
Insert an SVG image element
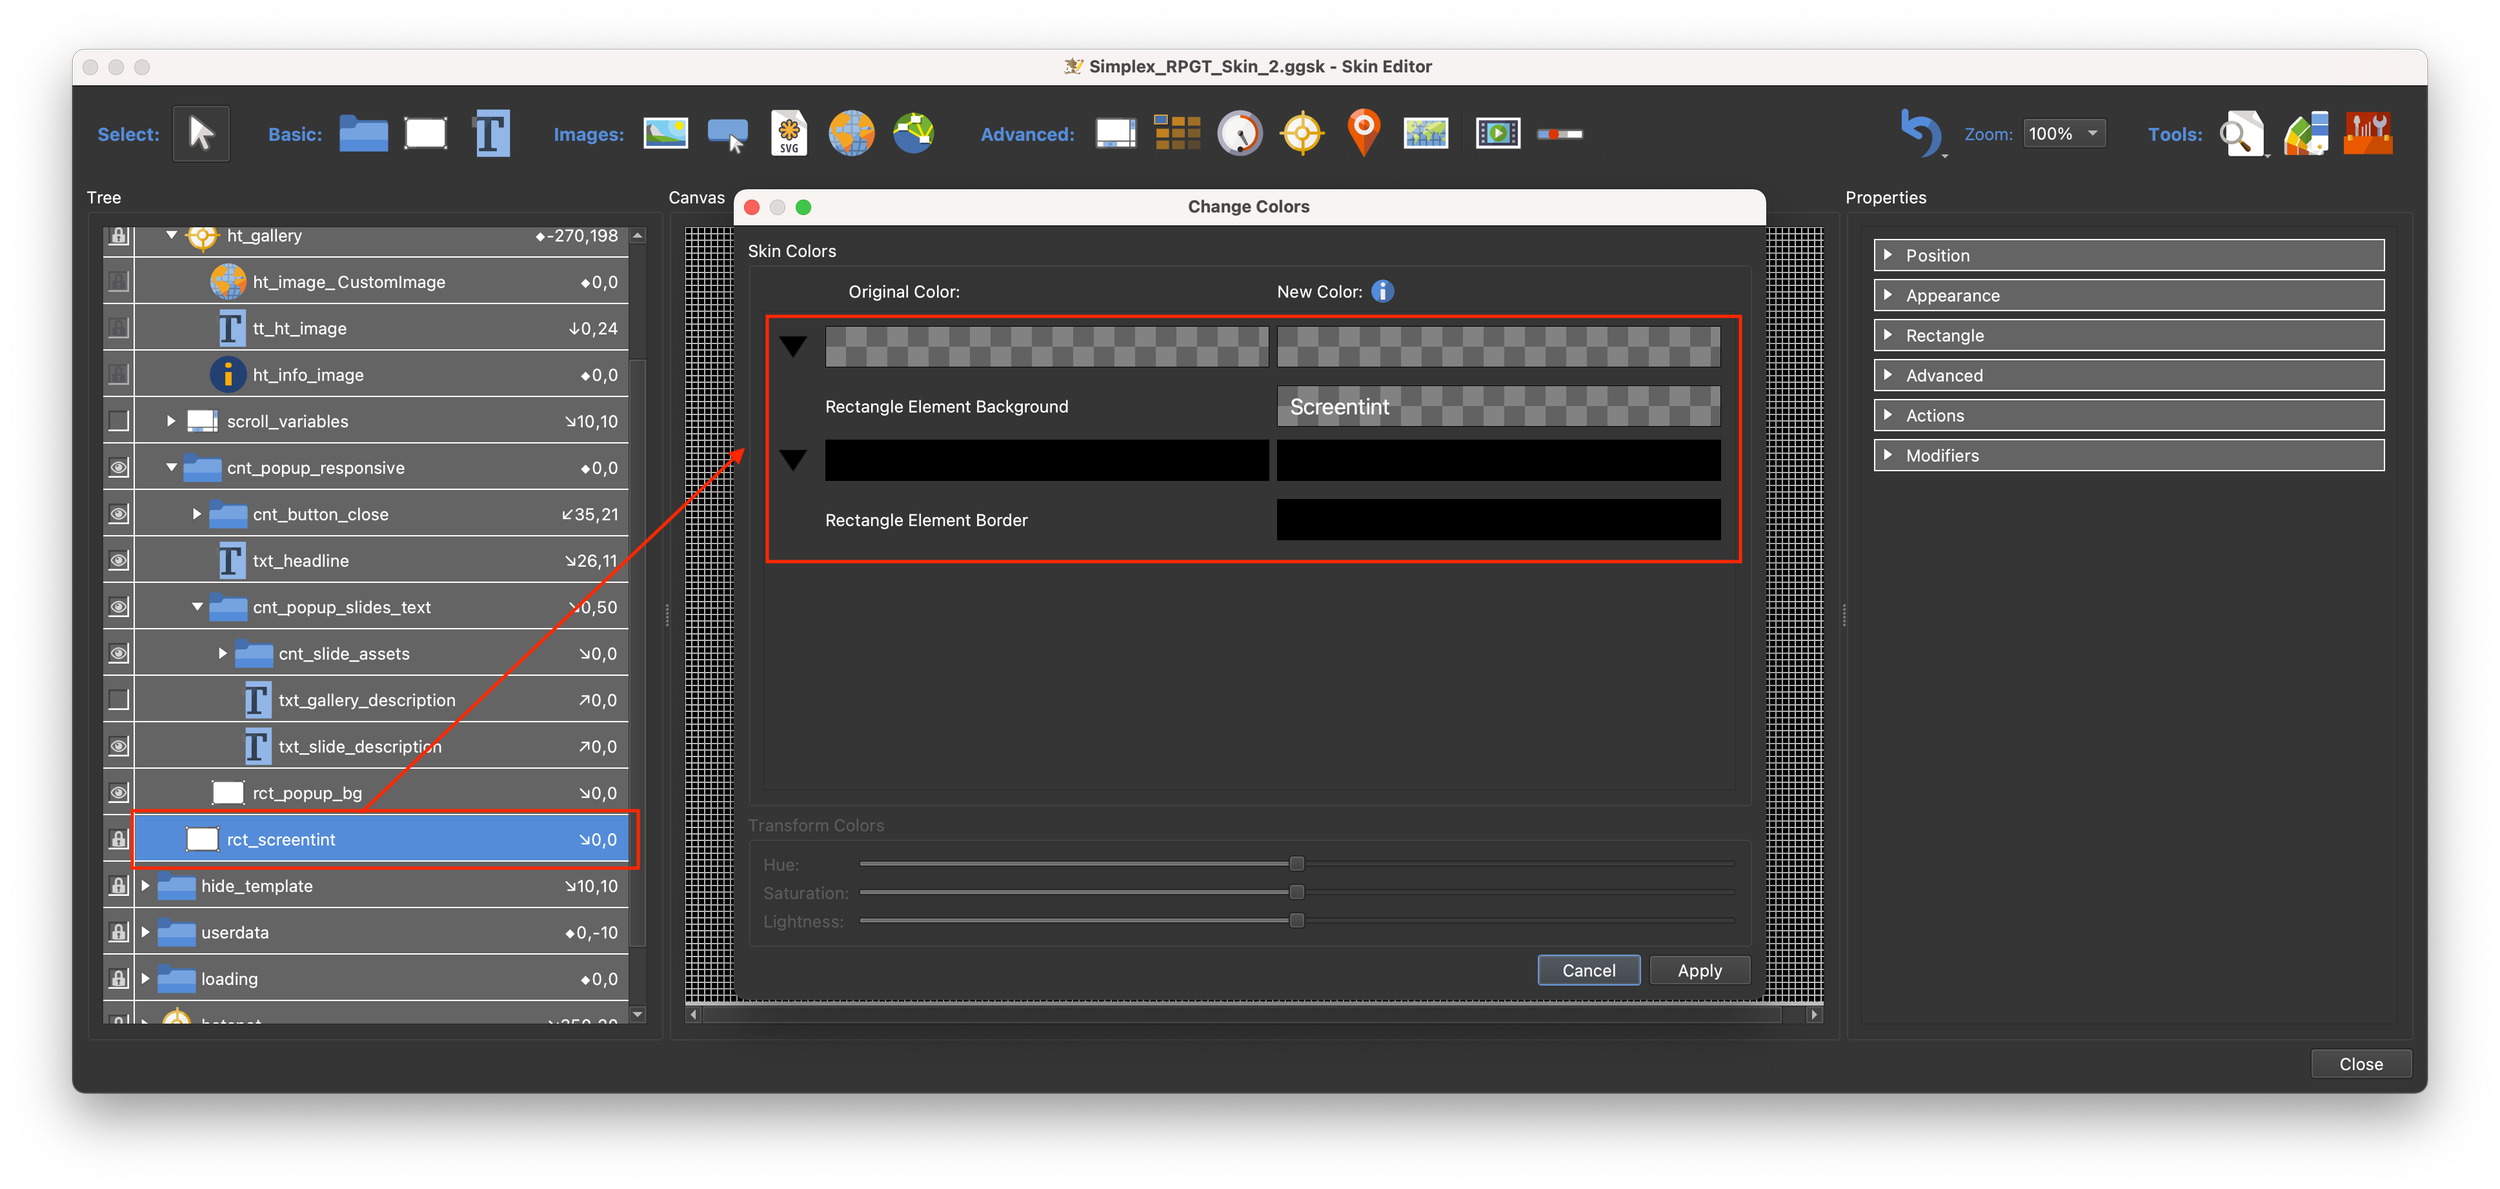coord(789,133)
